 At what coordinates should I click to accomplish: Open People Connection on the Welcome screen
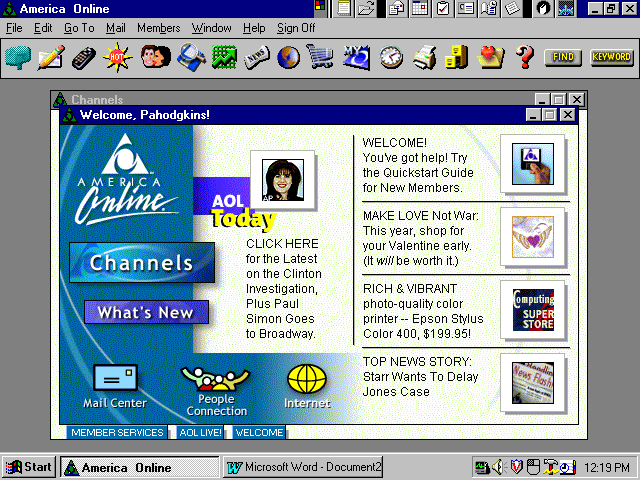click(x=216, y=392)
